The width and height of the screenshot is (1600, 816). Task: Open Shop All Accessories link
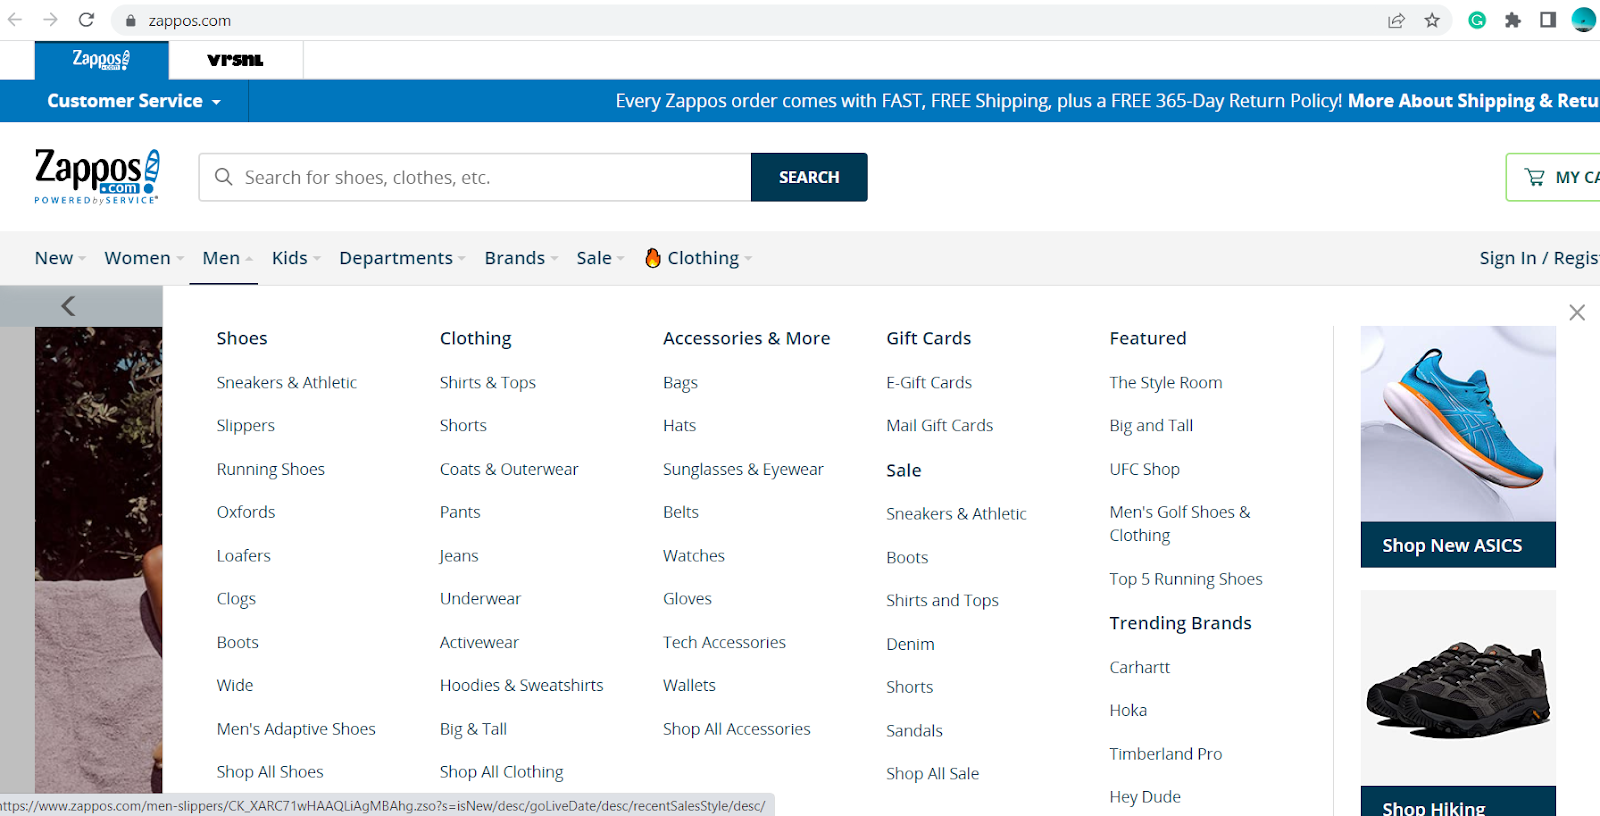pyautogui.click(x=737, y=729)
